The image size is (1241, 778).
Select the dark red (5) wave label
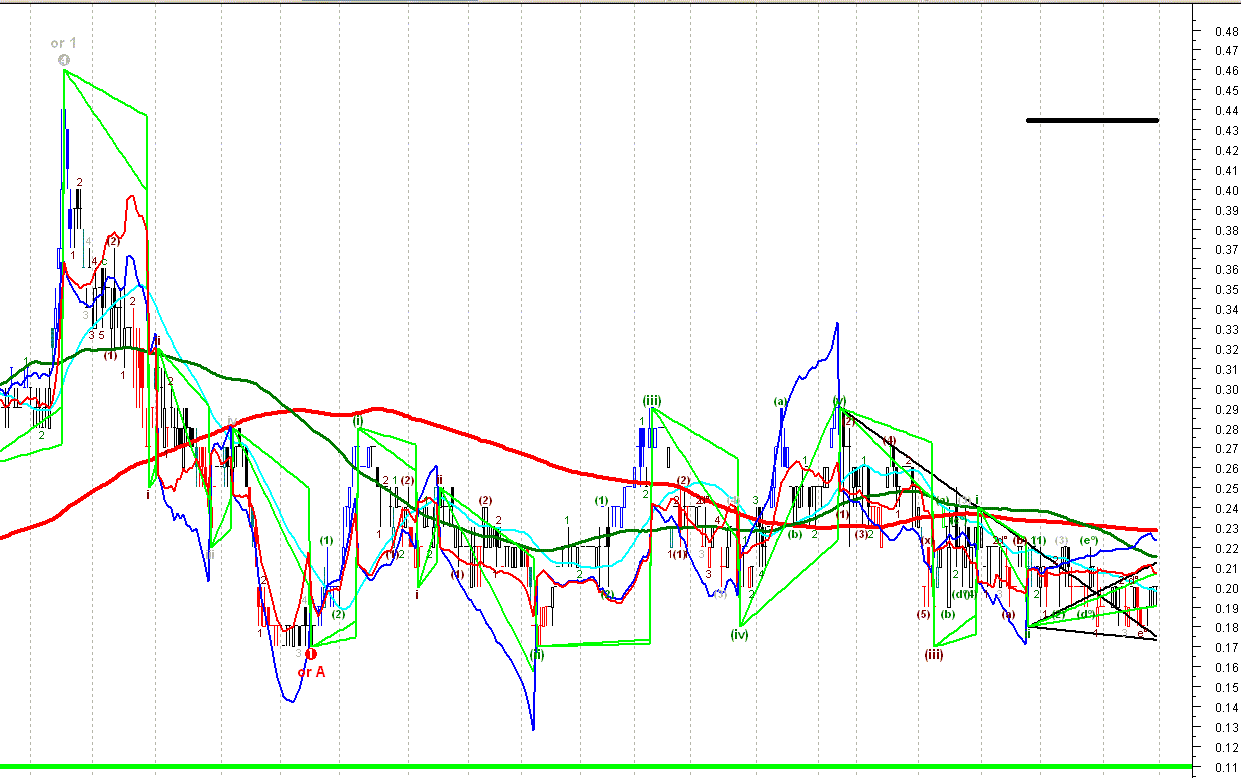point(923,614)
